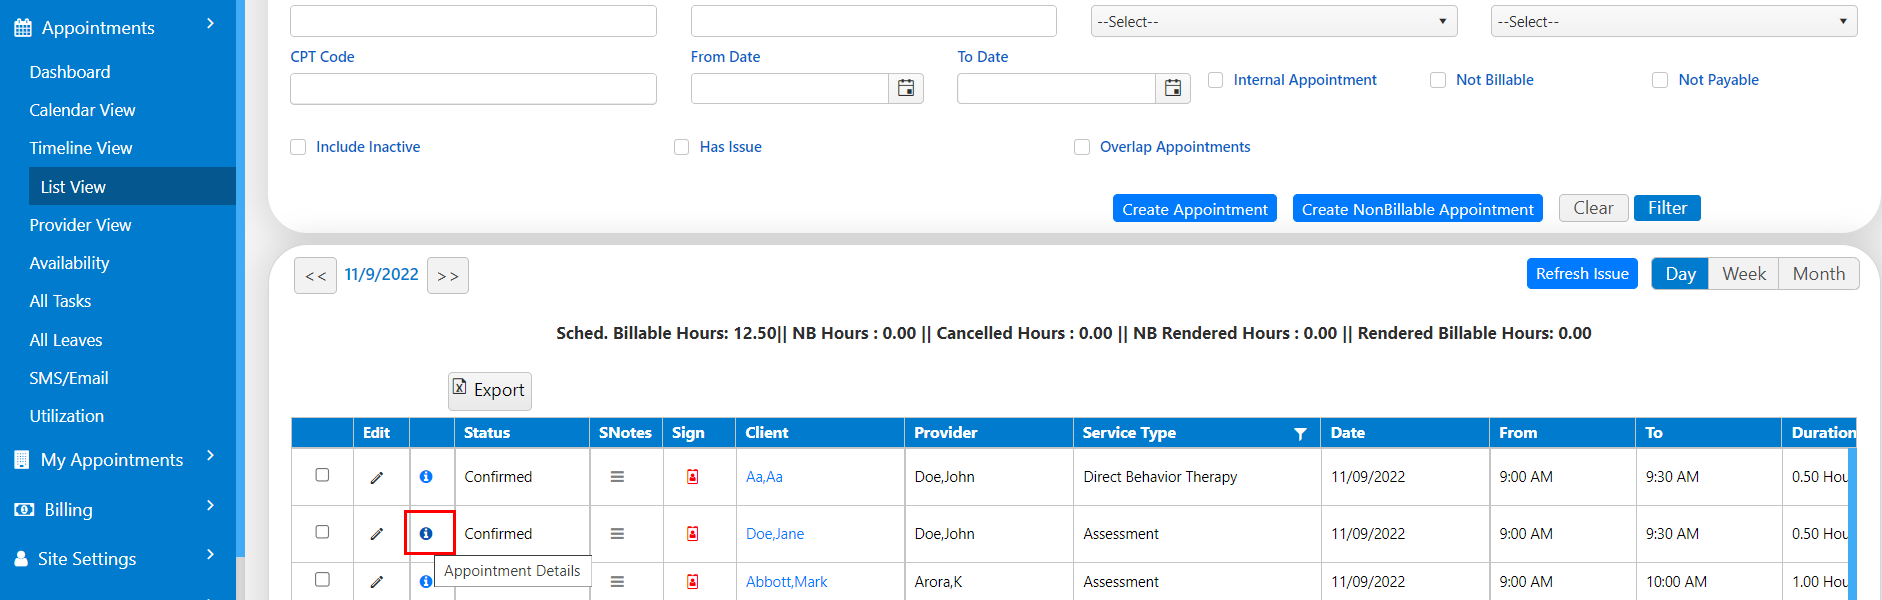Click the Refresh Issue button
This screenshot has width=1882, height=600.
pyautogui.click(x=1582, y=274)
